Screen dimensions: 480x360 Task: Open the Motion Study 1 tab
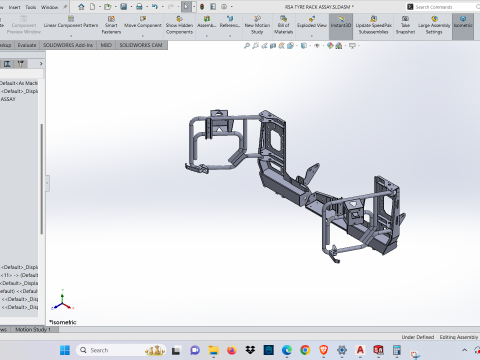click(x=33, y=329)
